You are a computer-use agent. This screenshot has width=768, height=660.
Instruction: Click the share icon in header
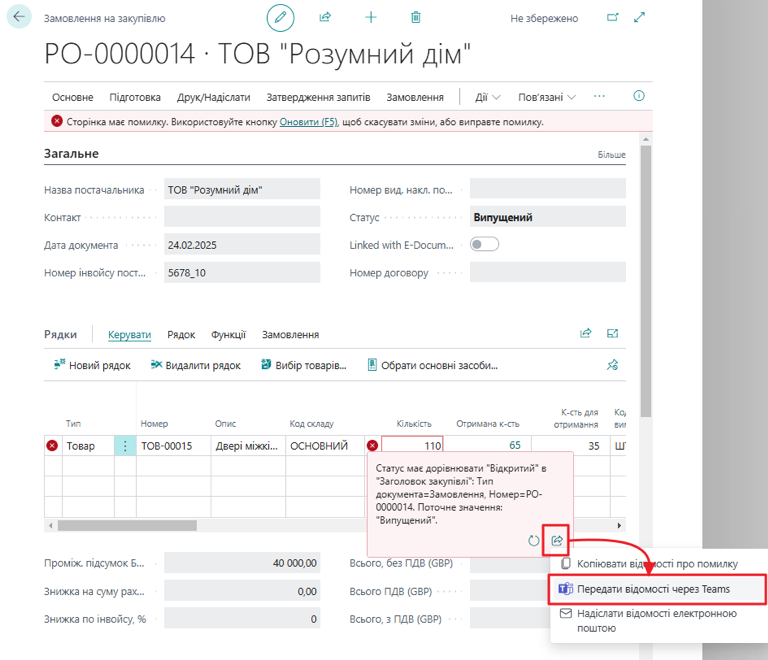pos(325,18)
